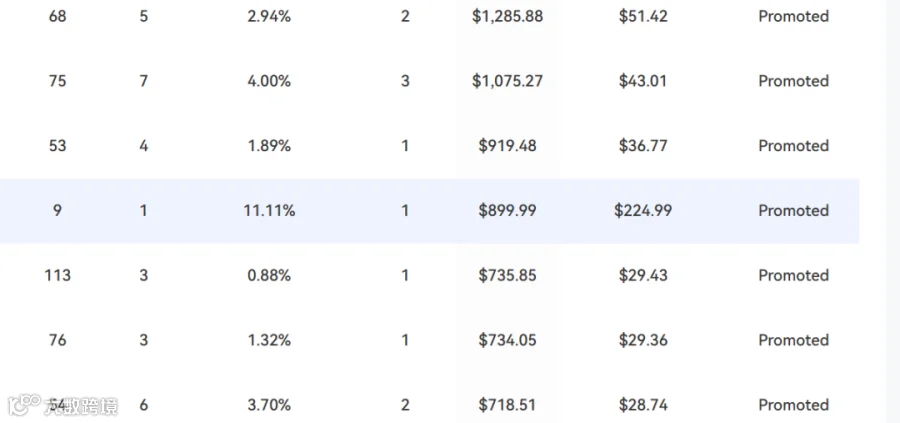Click the 113 count cell

click(x=57, y=275)
